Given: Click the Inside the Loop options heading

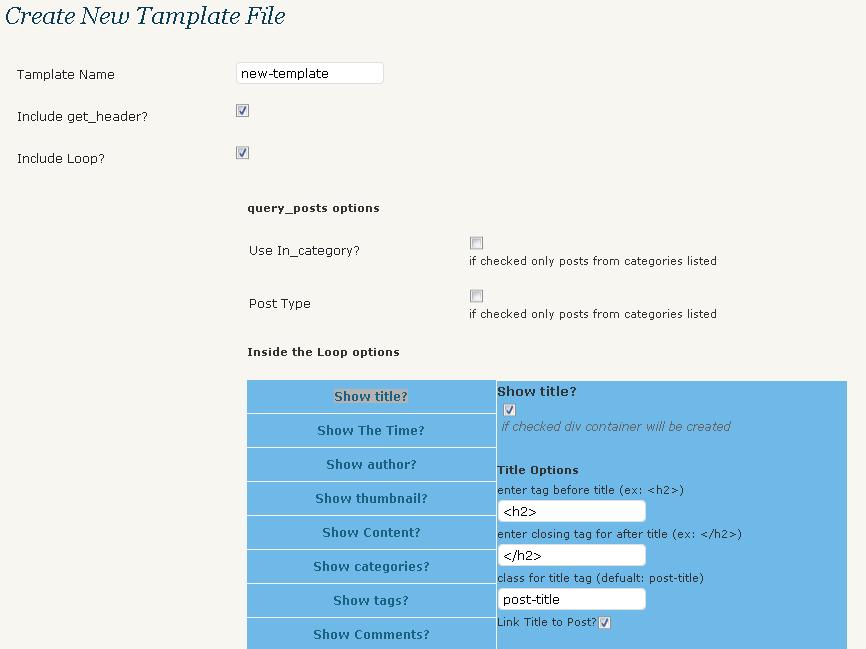Looking at the screenshot, I should click(323, 352).
